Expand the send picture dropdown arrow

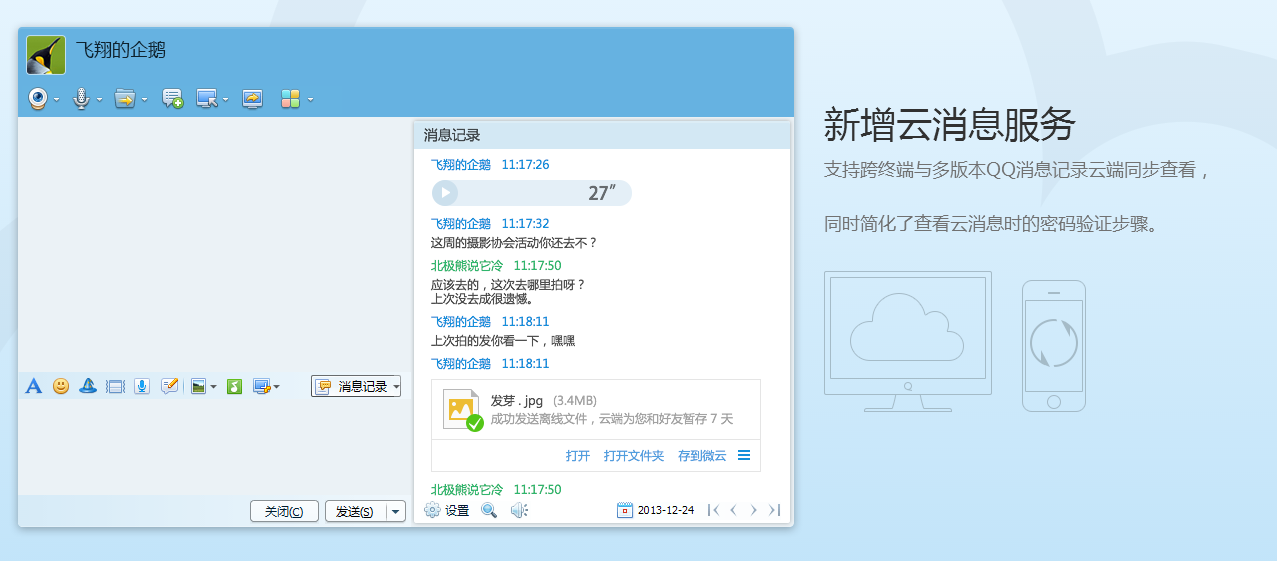click(x=213, y=387)
